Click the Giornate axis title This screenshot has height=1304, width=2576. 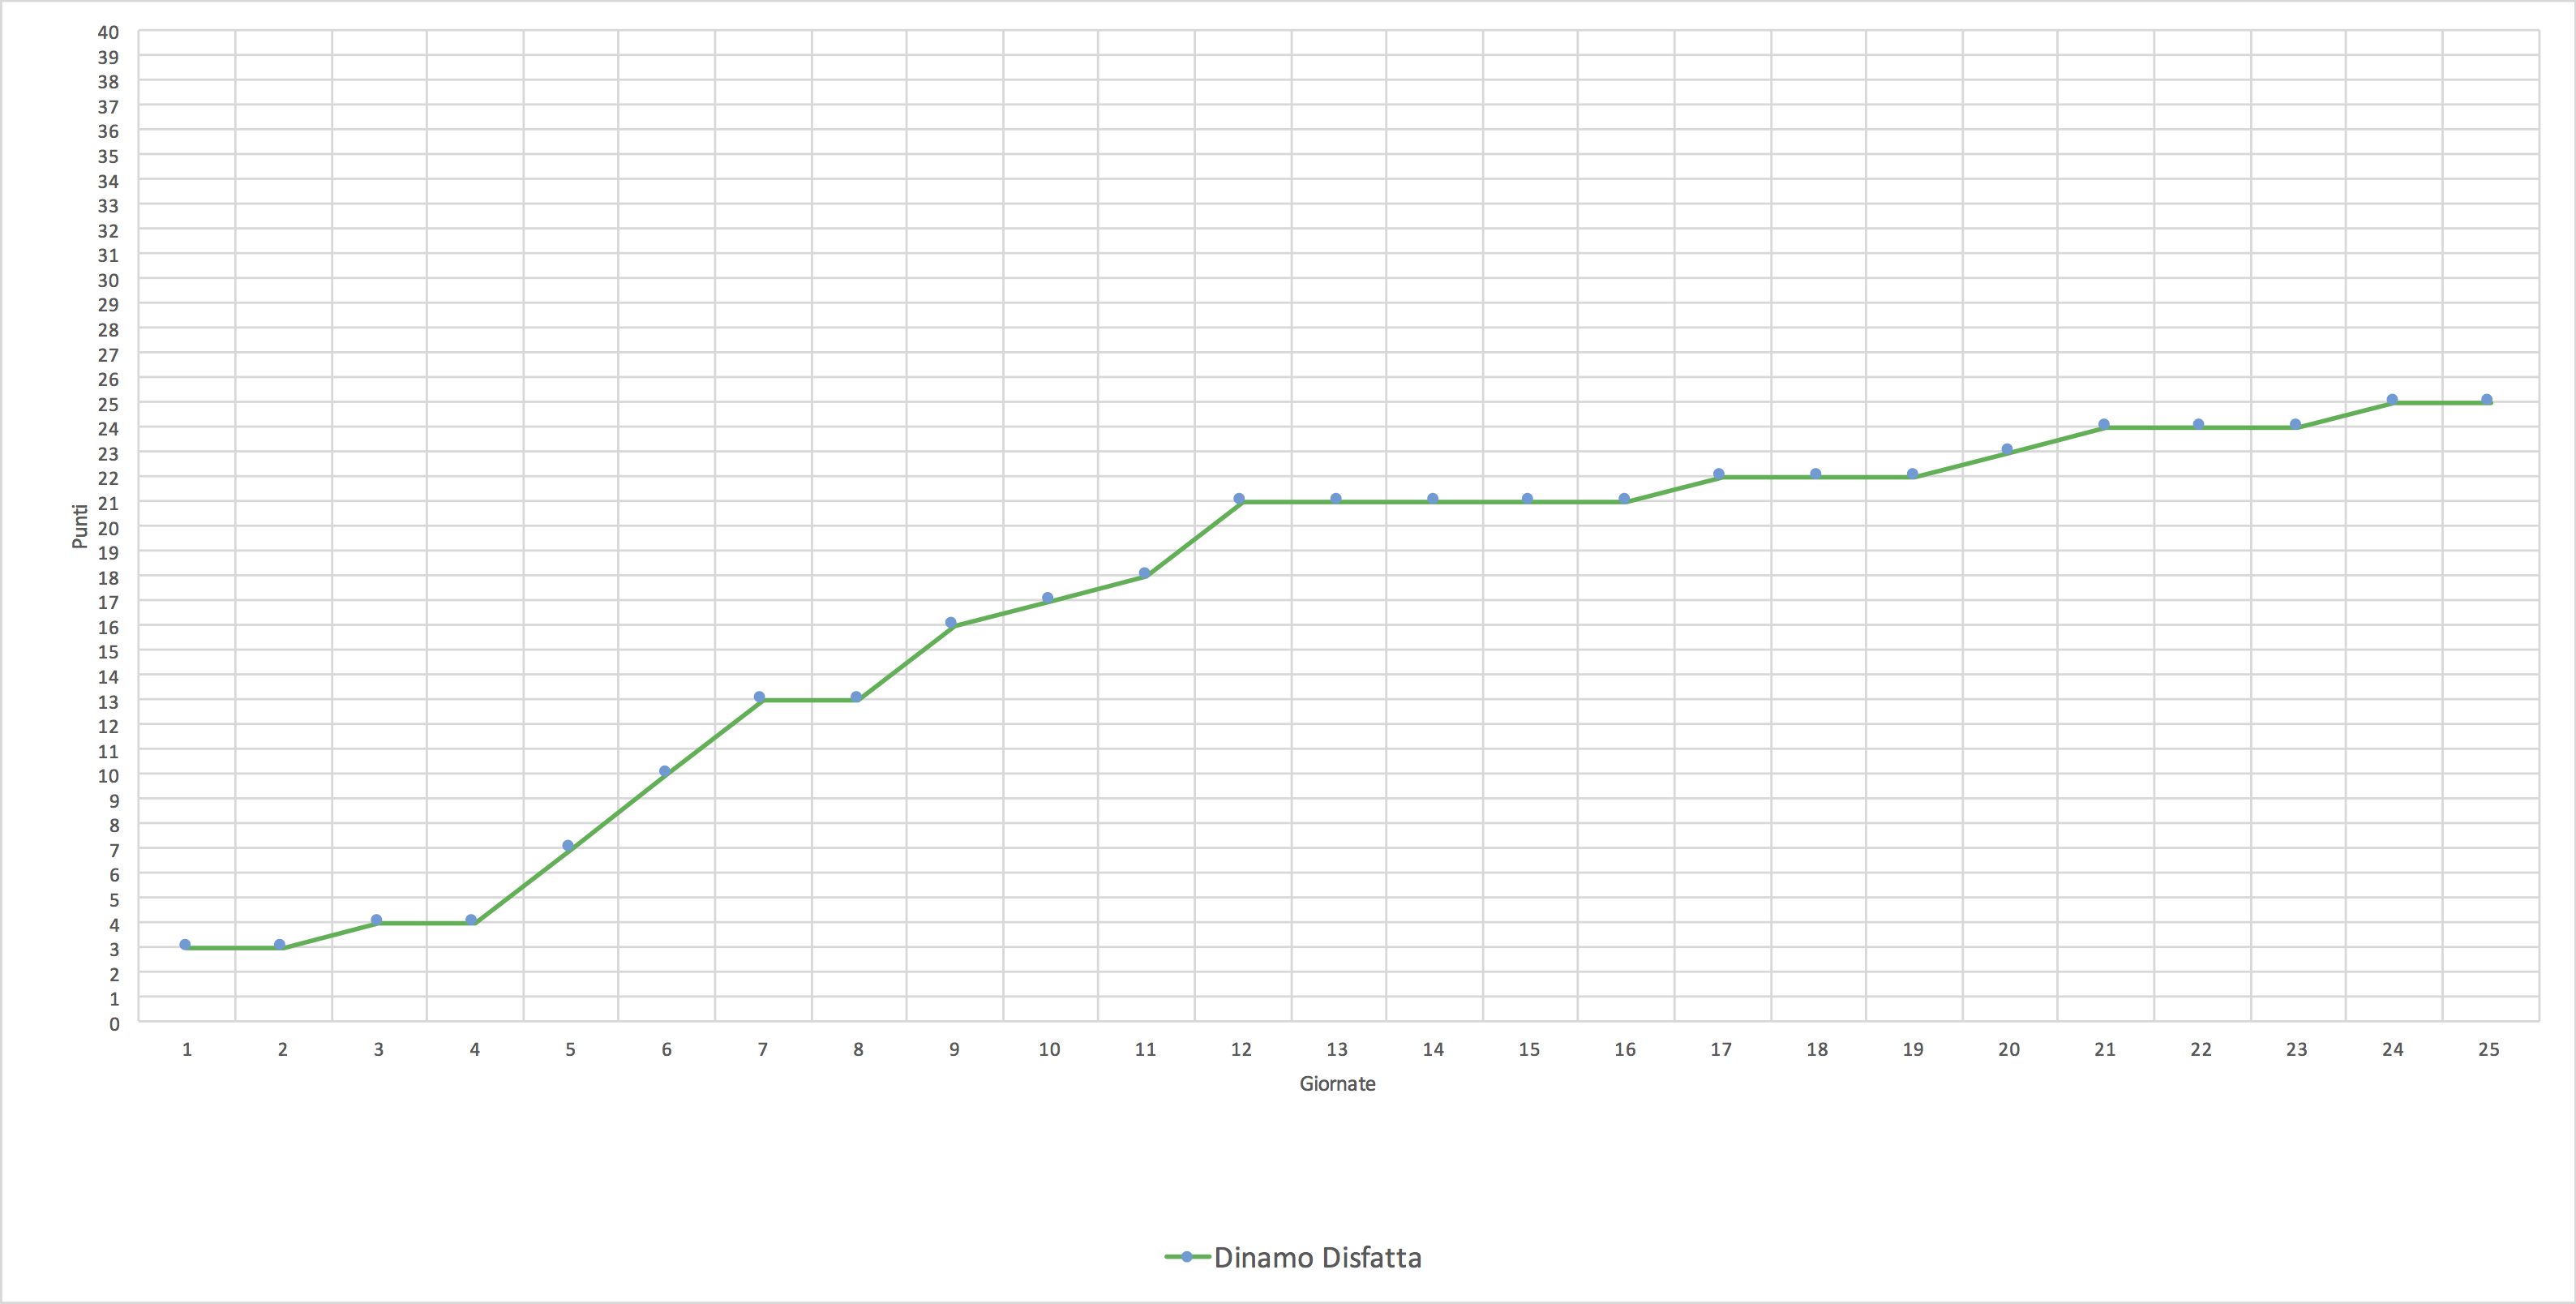pos(1337,1083)
